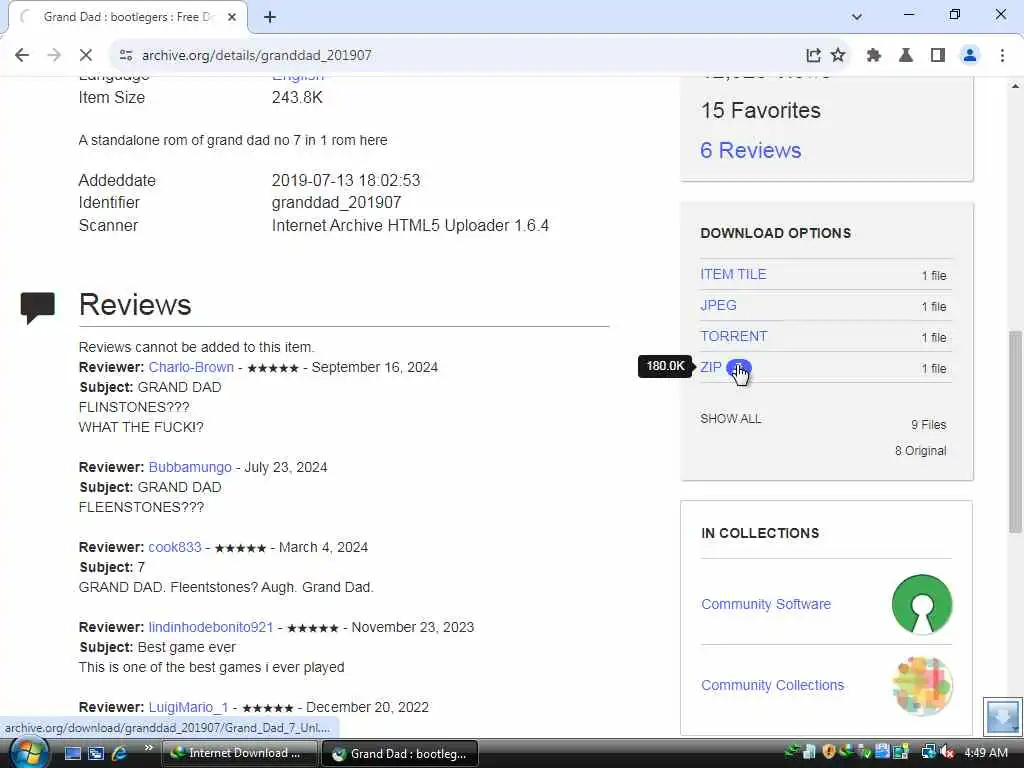Launch Internet Explorer from quick launch
Viewport: 1024px width, 768px height.
coord(120,753)
